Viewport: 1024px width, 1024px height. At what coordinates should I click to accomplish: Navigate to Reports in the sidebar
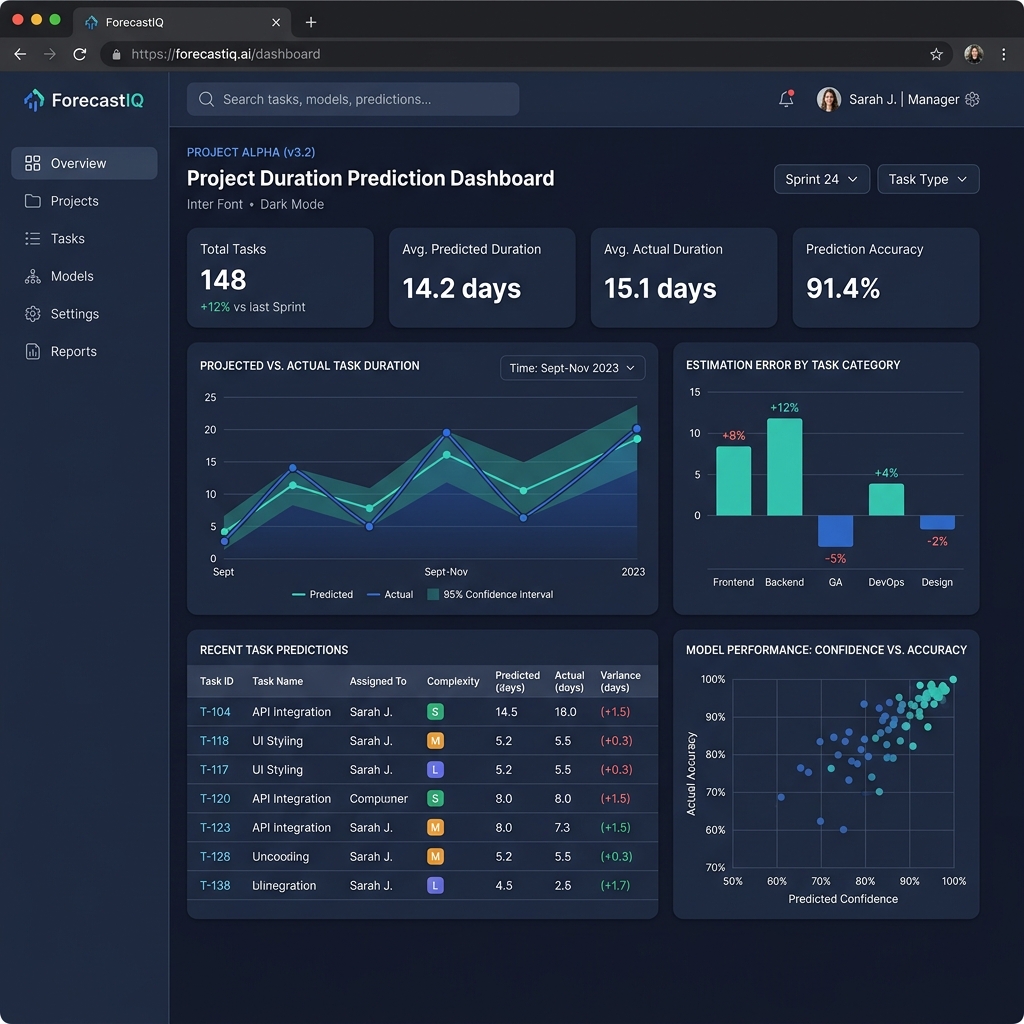click(x=73, y=351)
